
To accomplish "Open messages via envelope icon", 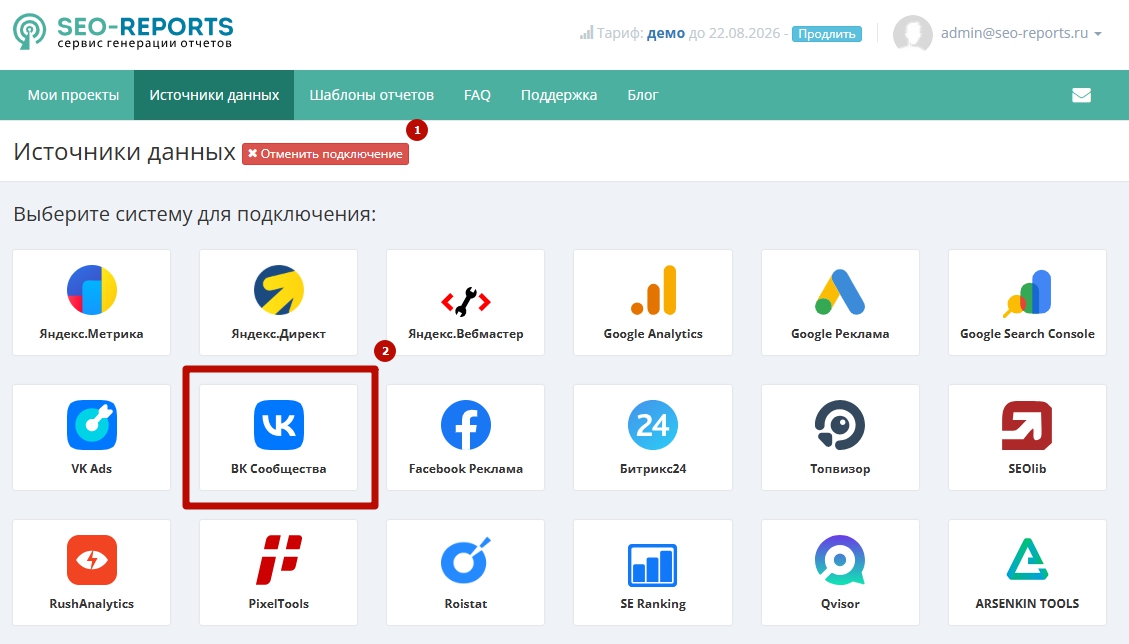I will pos(1081,95).
